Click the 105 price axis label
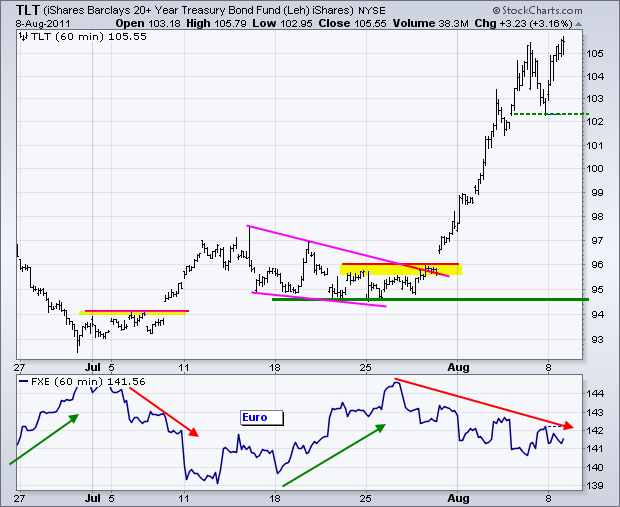Viewport: 620px width, 507px height. click(x=595, y=53)
